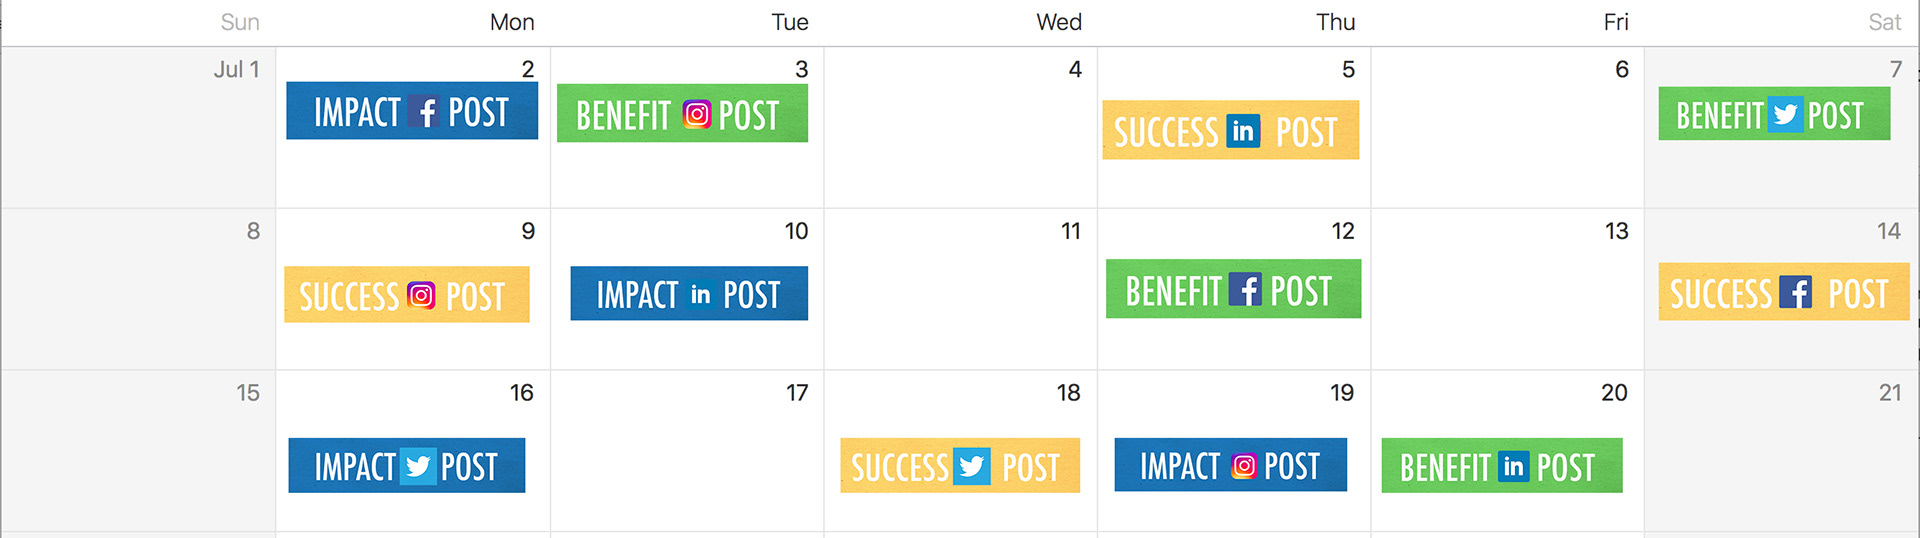Select the Jul 1 Sunday cell
The width and height of the screenshot is (1920, 538).
(138, 127)
